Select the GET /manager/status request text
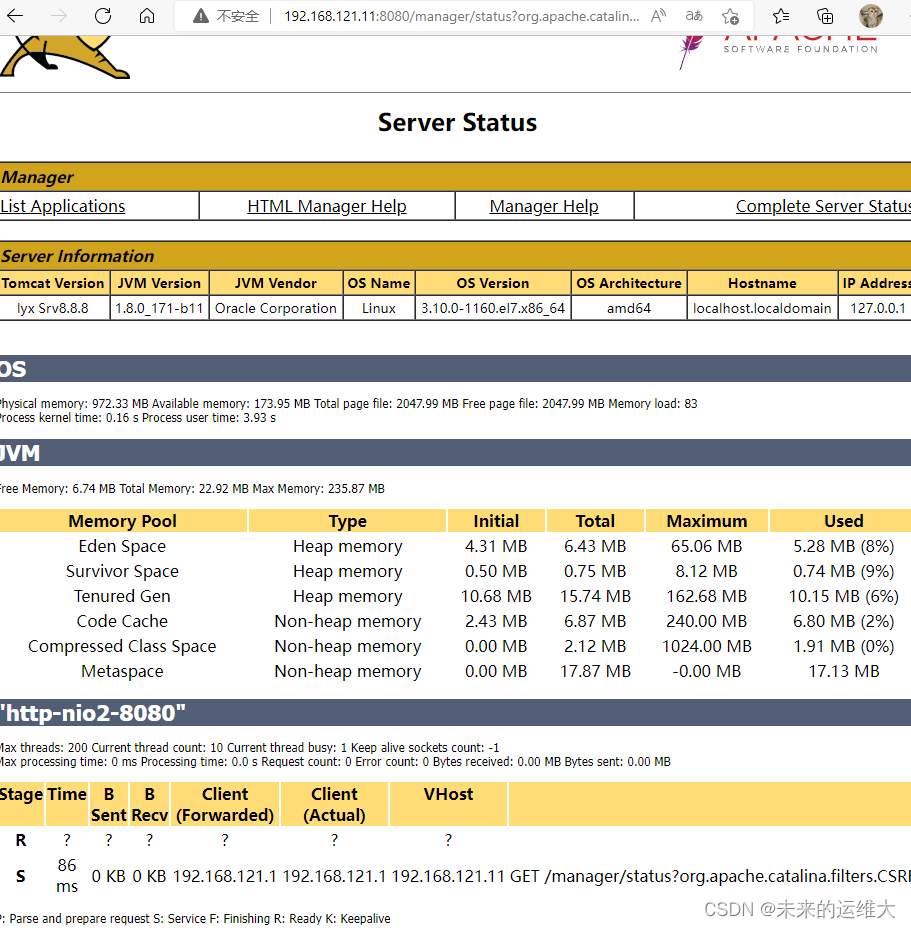911x928 pixels. click(710, 876)
